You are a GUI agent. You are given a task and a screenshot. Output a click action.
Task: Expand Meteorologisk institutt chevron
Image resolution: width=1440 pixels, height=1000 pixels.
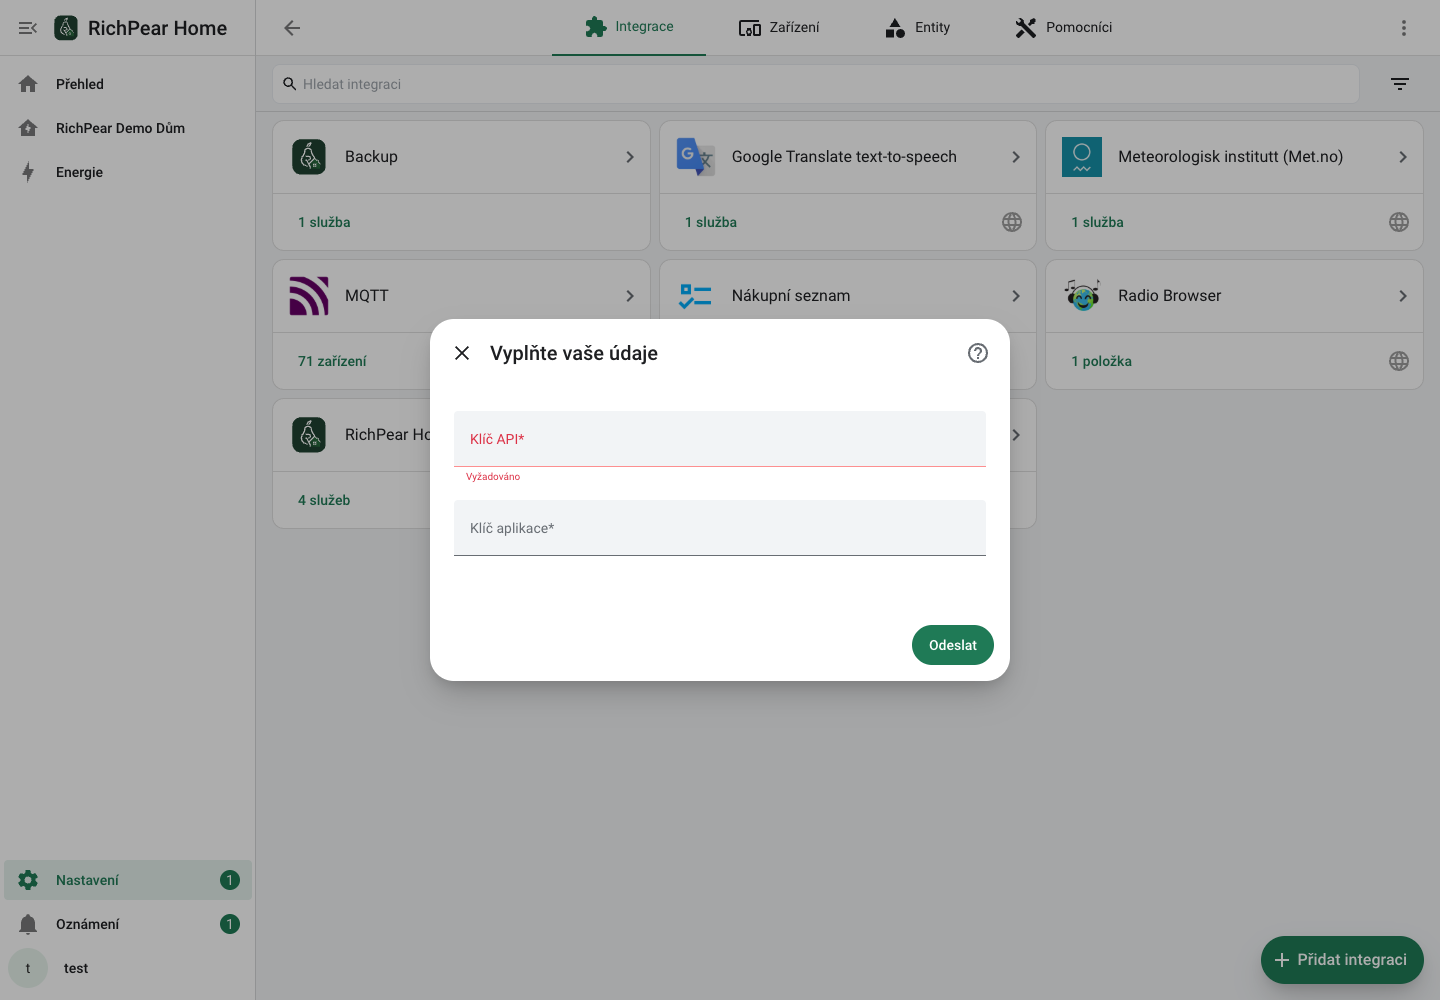coord(1403,157)
